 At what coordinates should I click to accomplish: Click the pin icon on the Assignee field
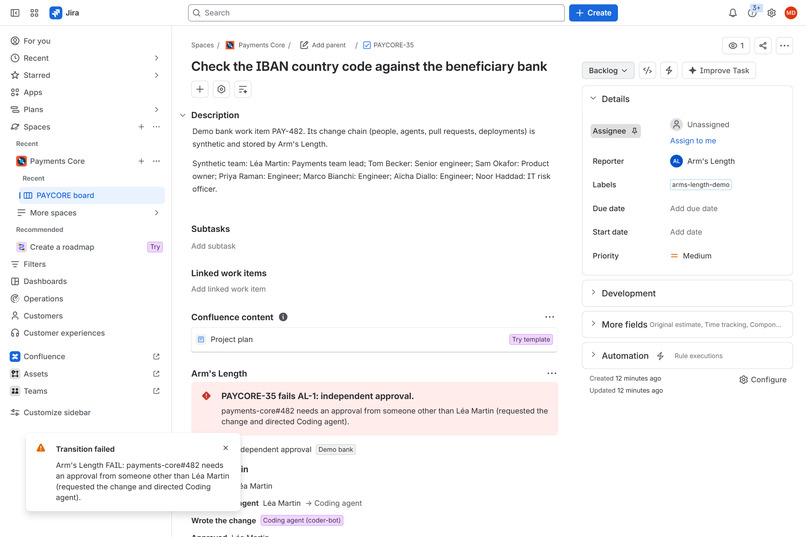635,131
